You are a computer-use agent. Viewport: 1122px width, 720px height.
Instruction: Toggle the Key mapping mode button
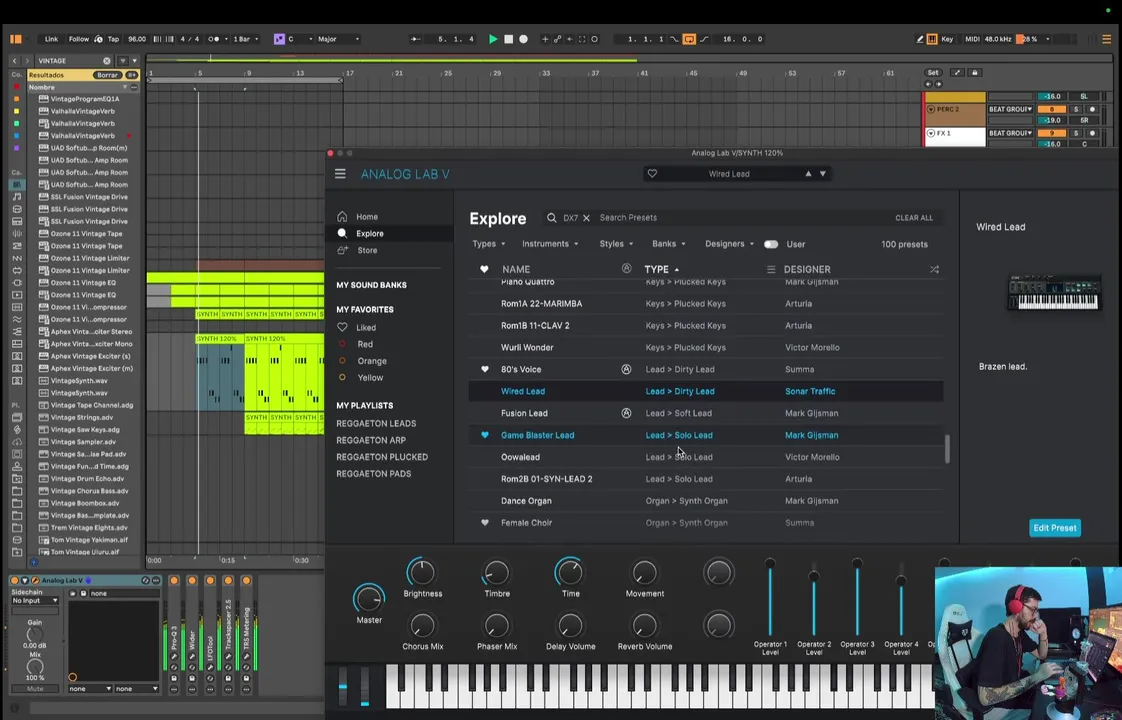[947, 39]
